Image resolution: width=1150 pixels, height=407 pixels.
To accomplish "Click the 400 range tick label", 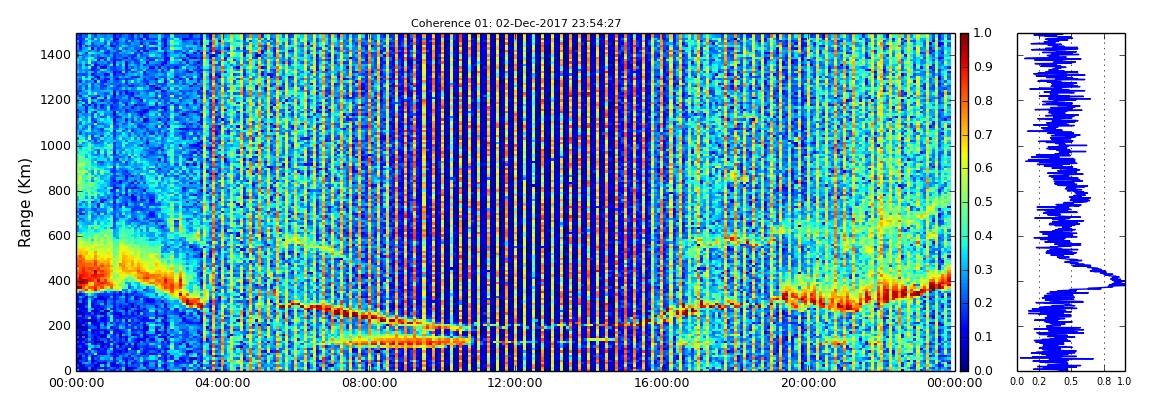I will (x=60, y=281).
